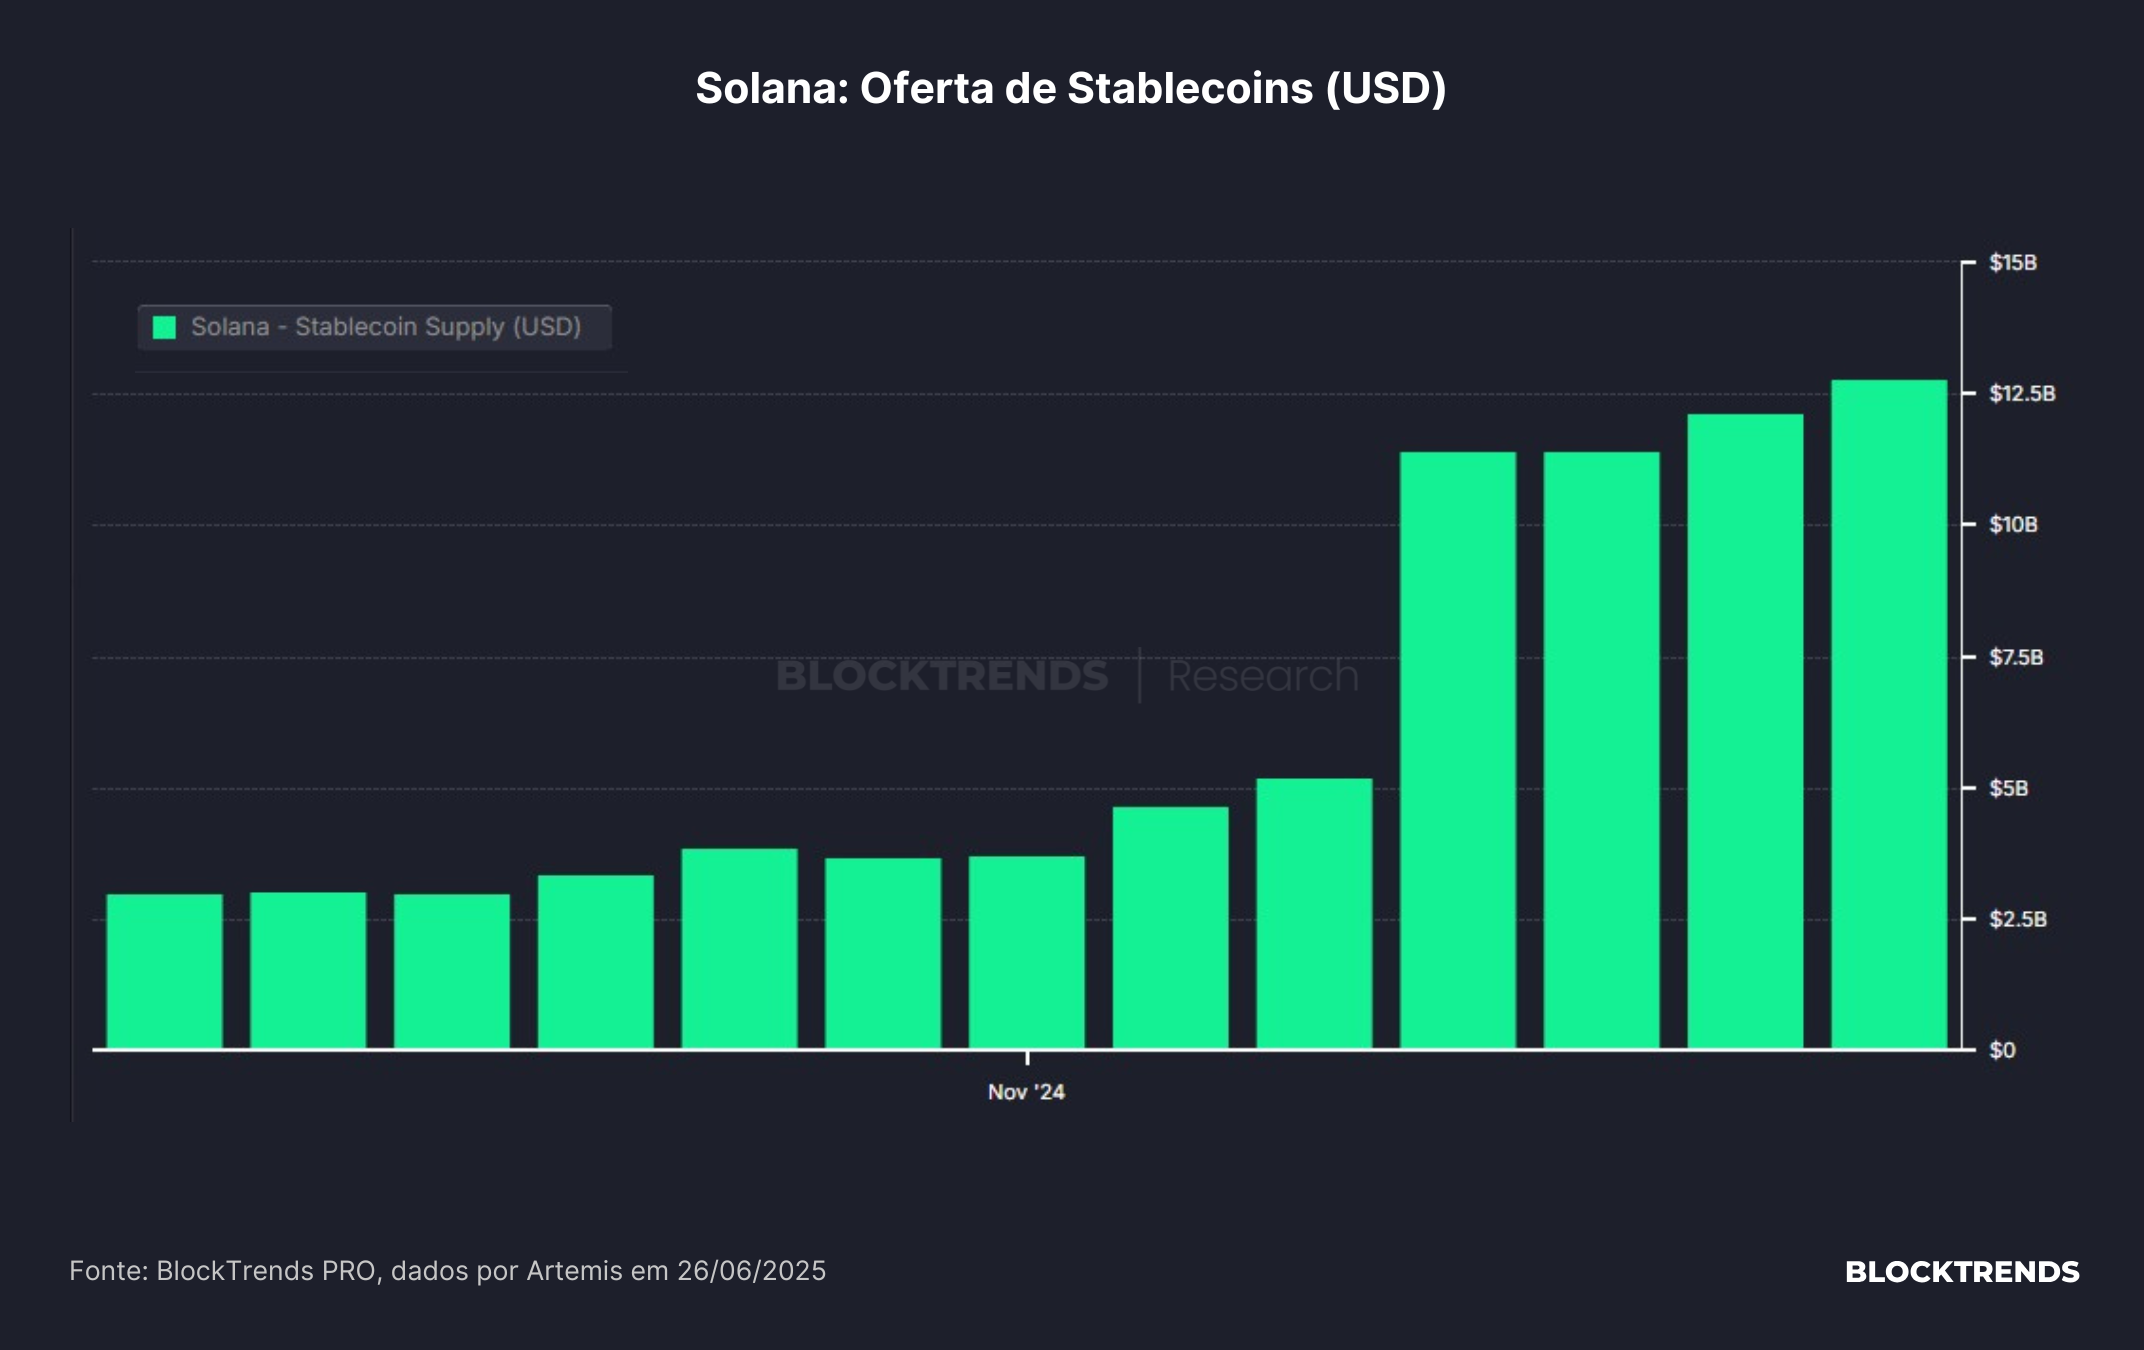The width and height of the screenshot is (2144, 1350).
Task: Click the second-tallest bar near $12.5B
Action: click(1745, 731)
